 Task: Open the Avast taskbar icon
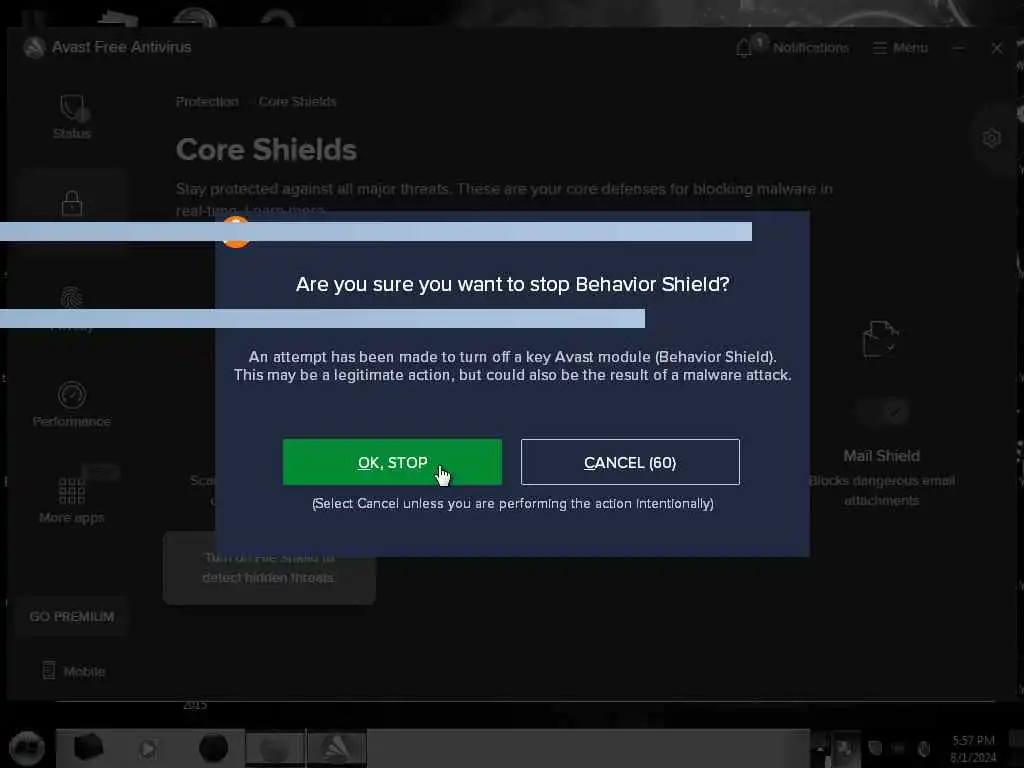(336, 748)
